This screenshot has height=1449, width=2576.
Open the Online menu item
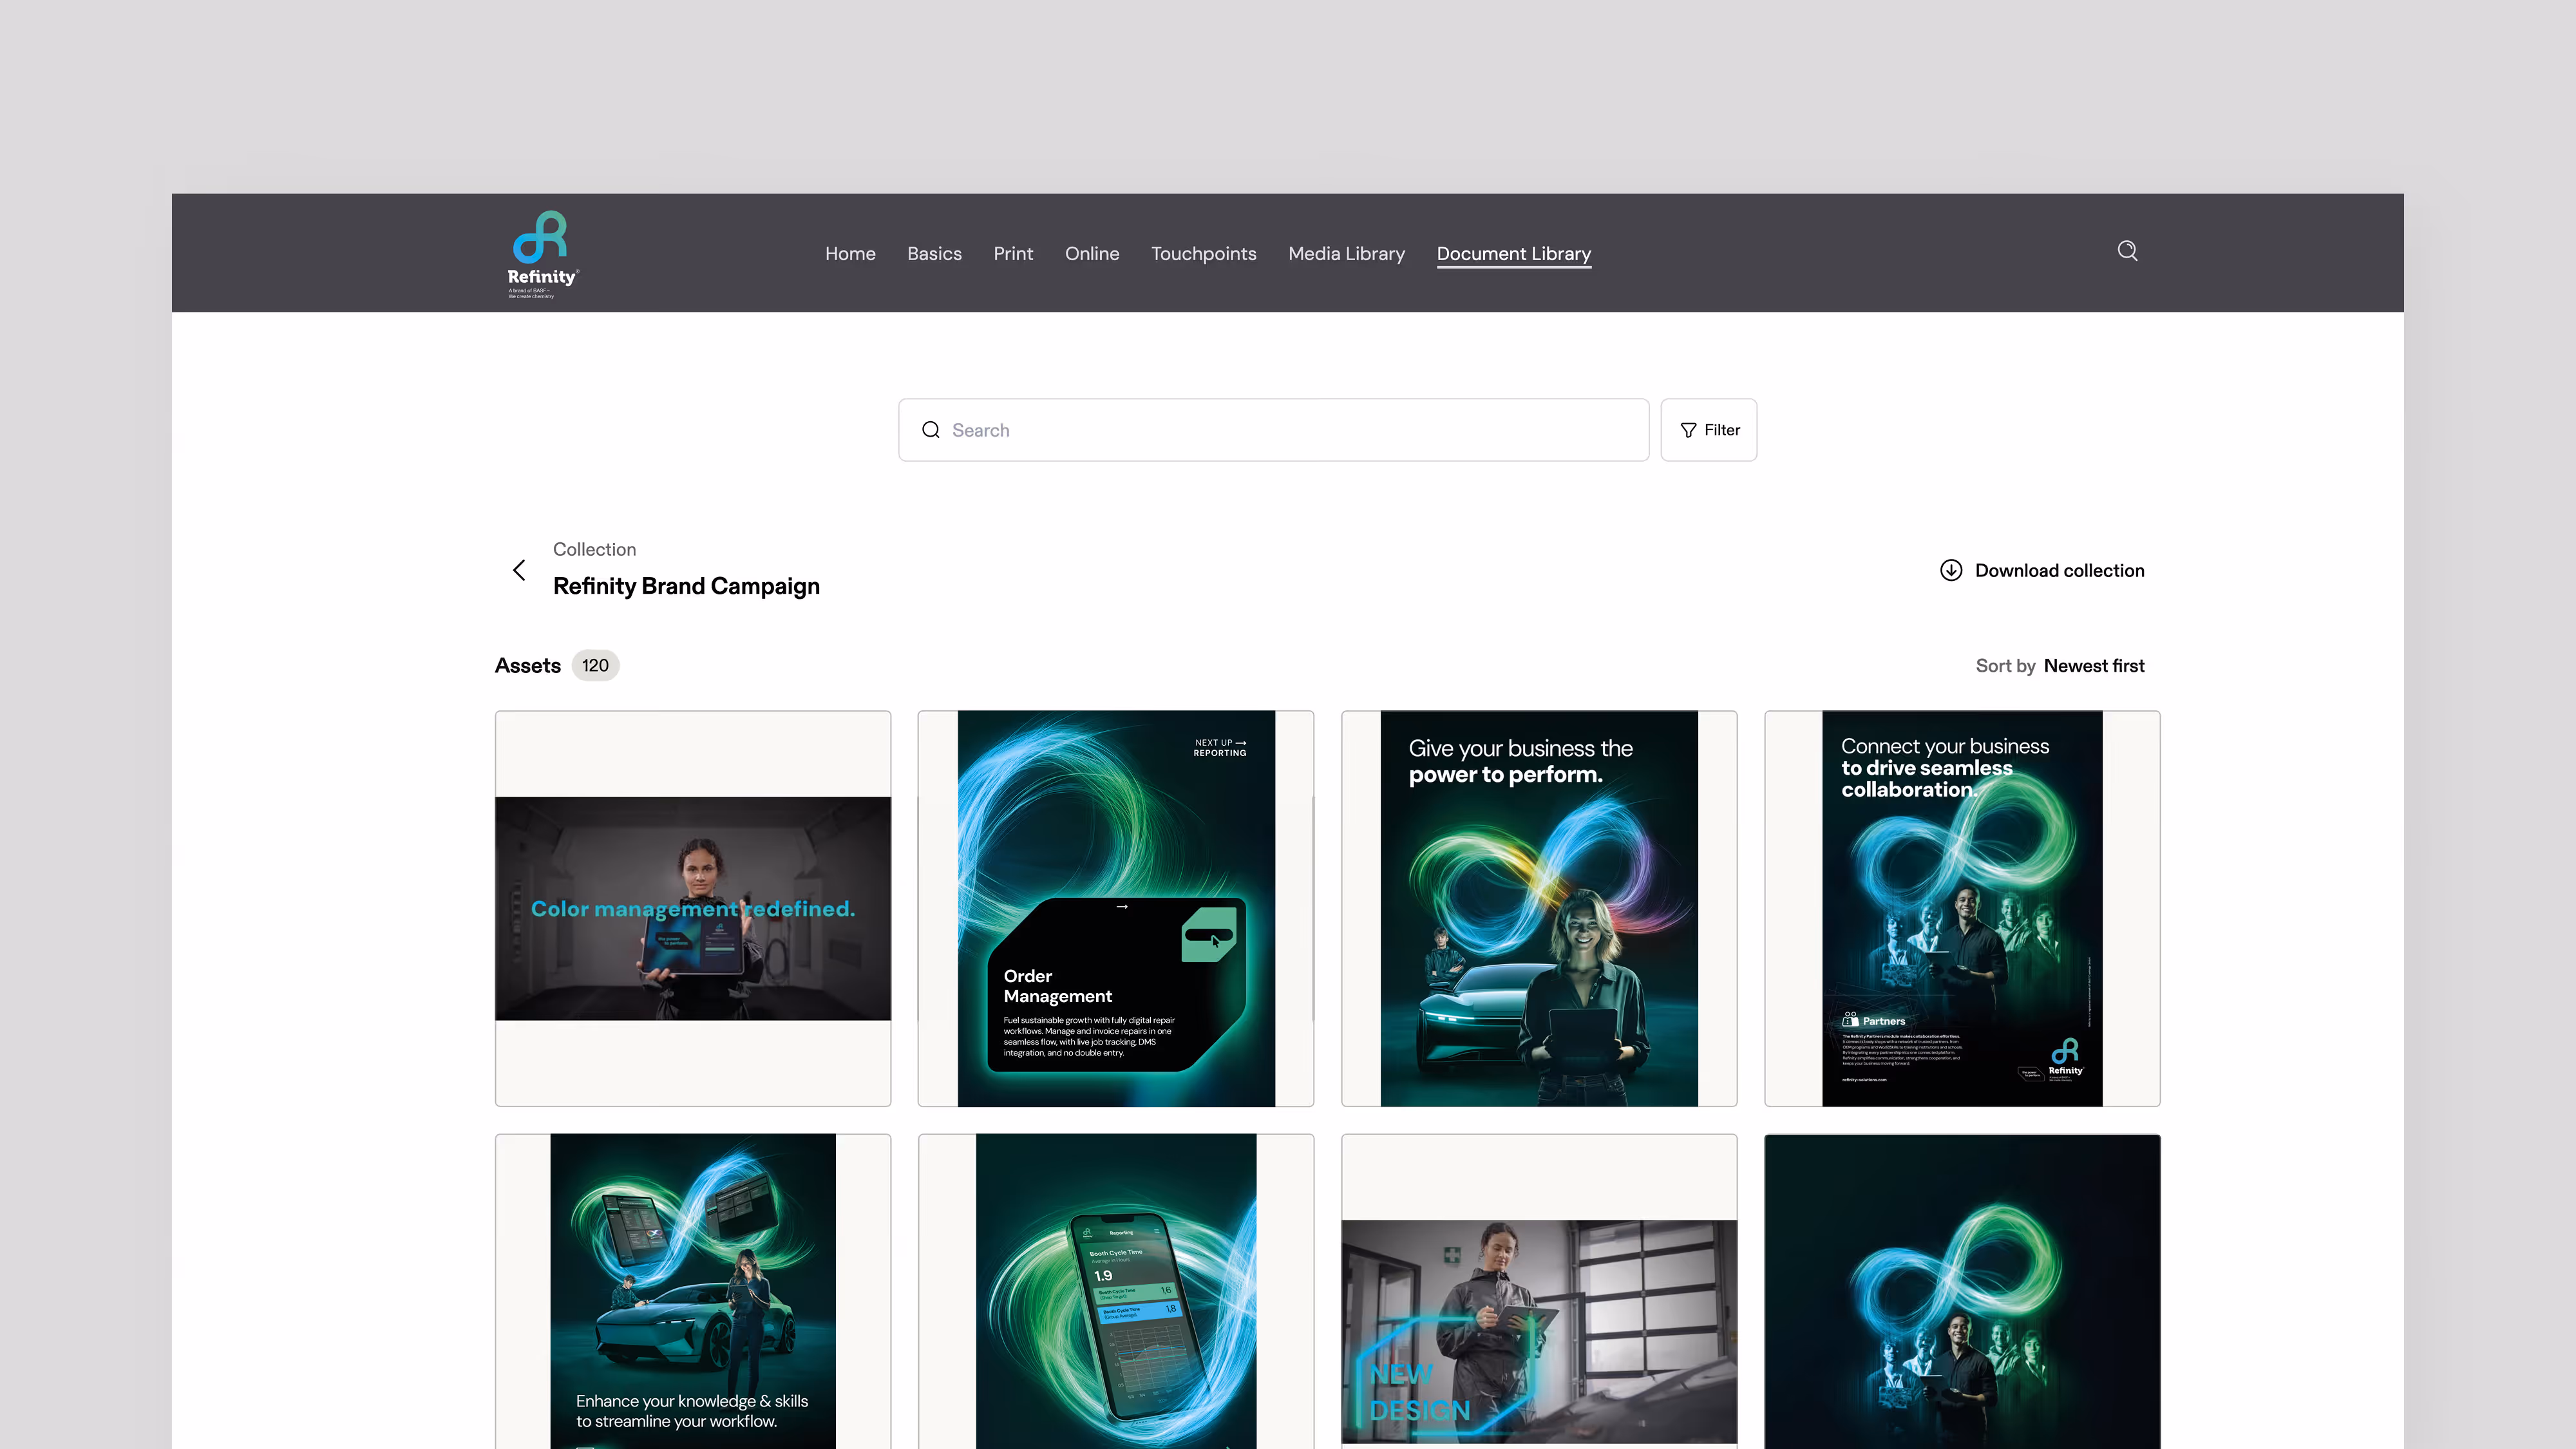tap(1092, 254)
